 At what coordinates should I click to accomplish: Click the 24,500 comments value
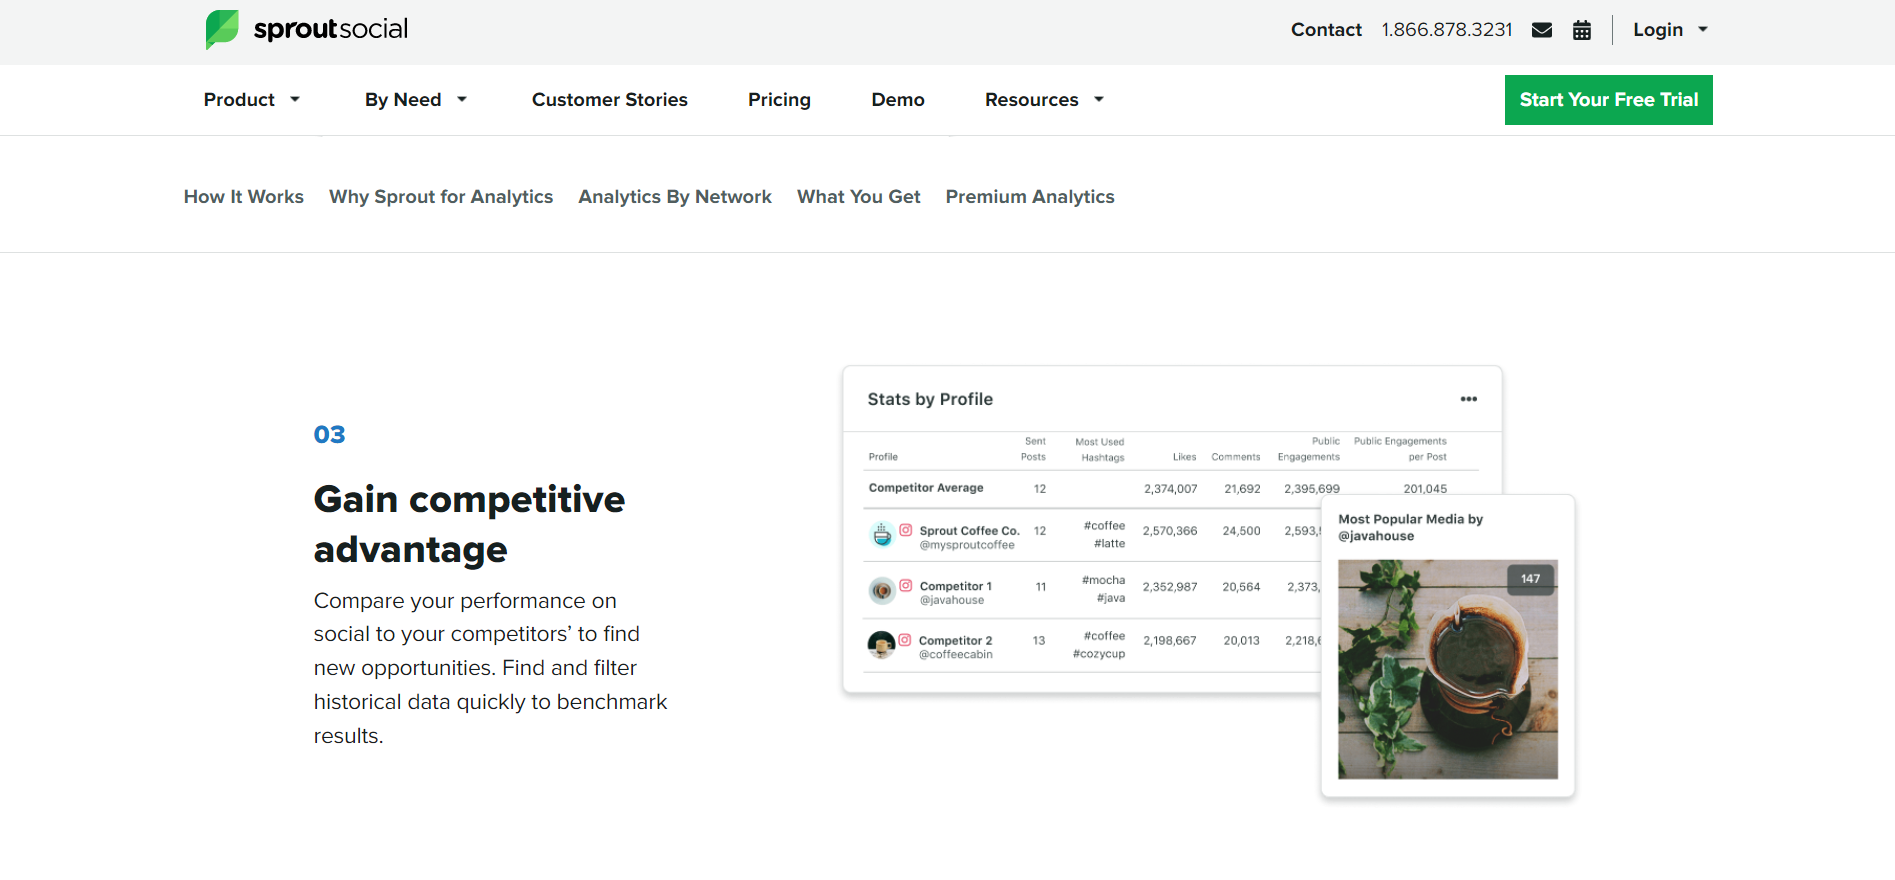[1241, 531]
